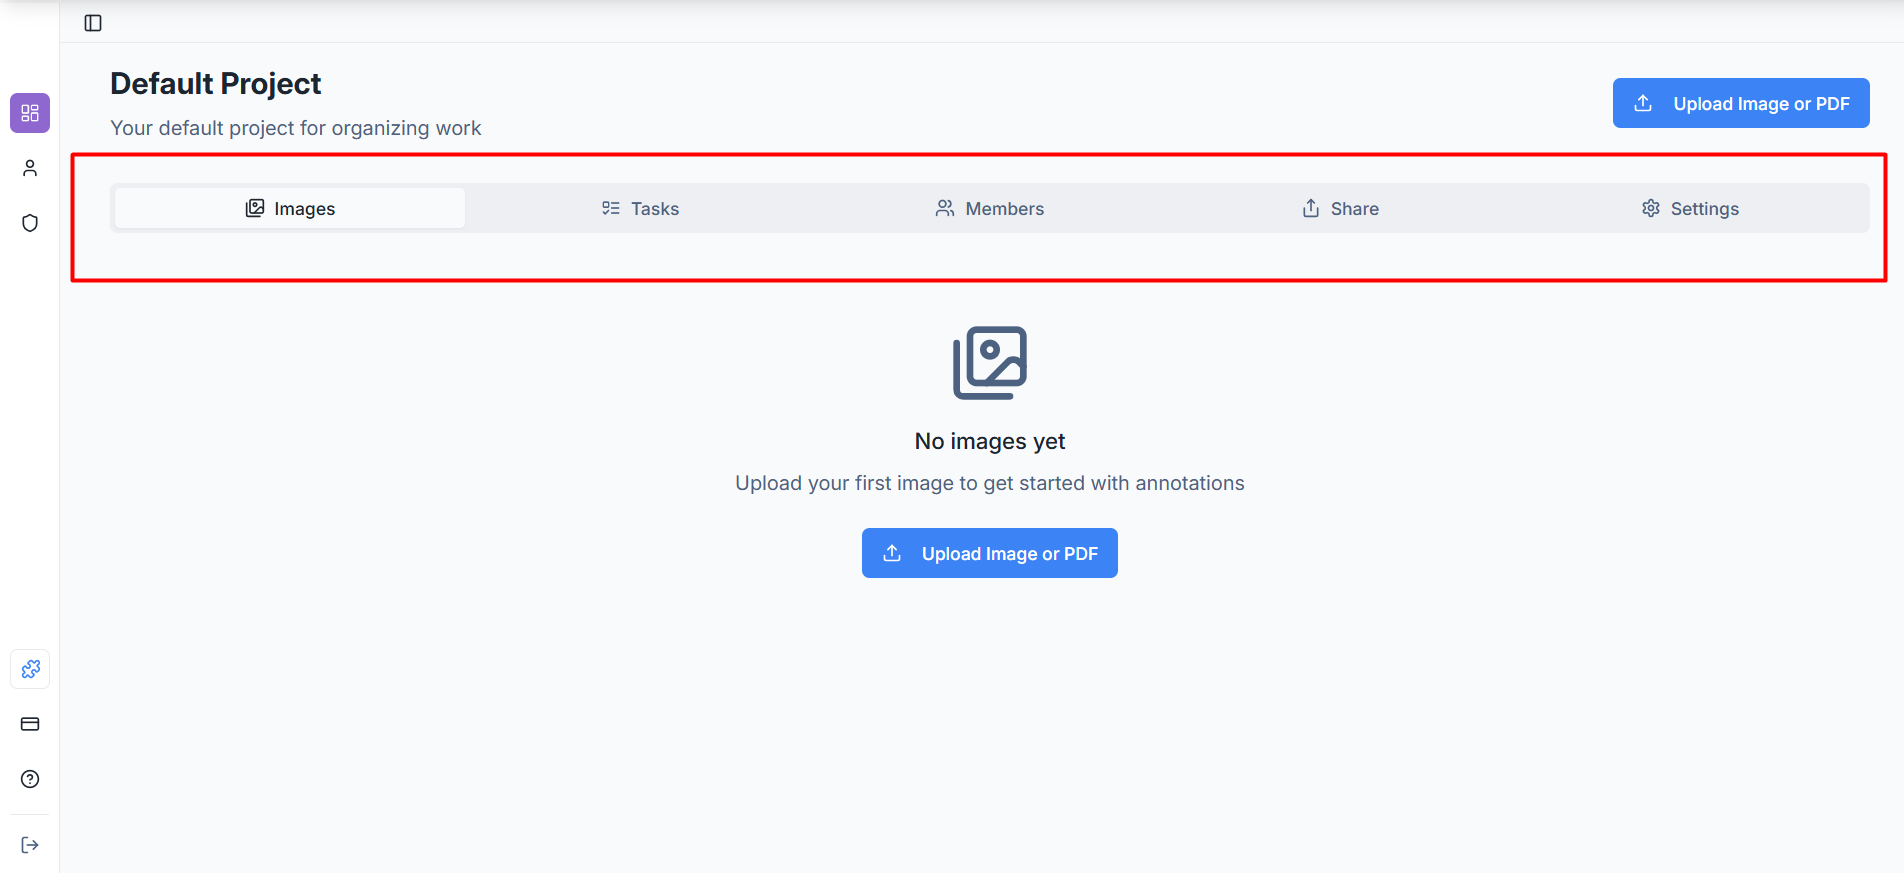Click the project description subtitle text

[295, 128]
